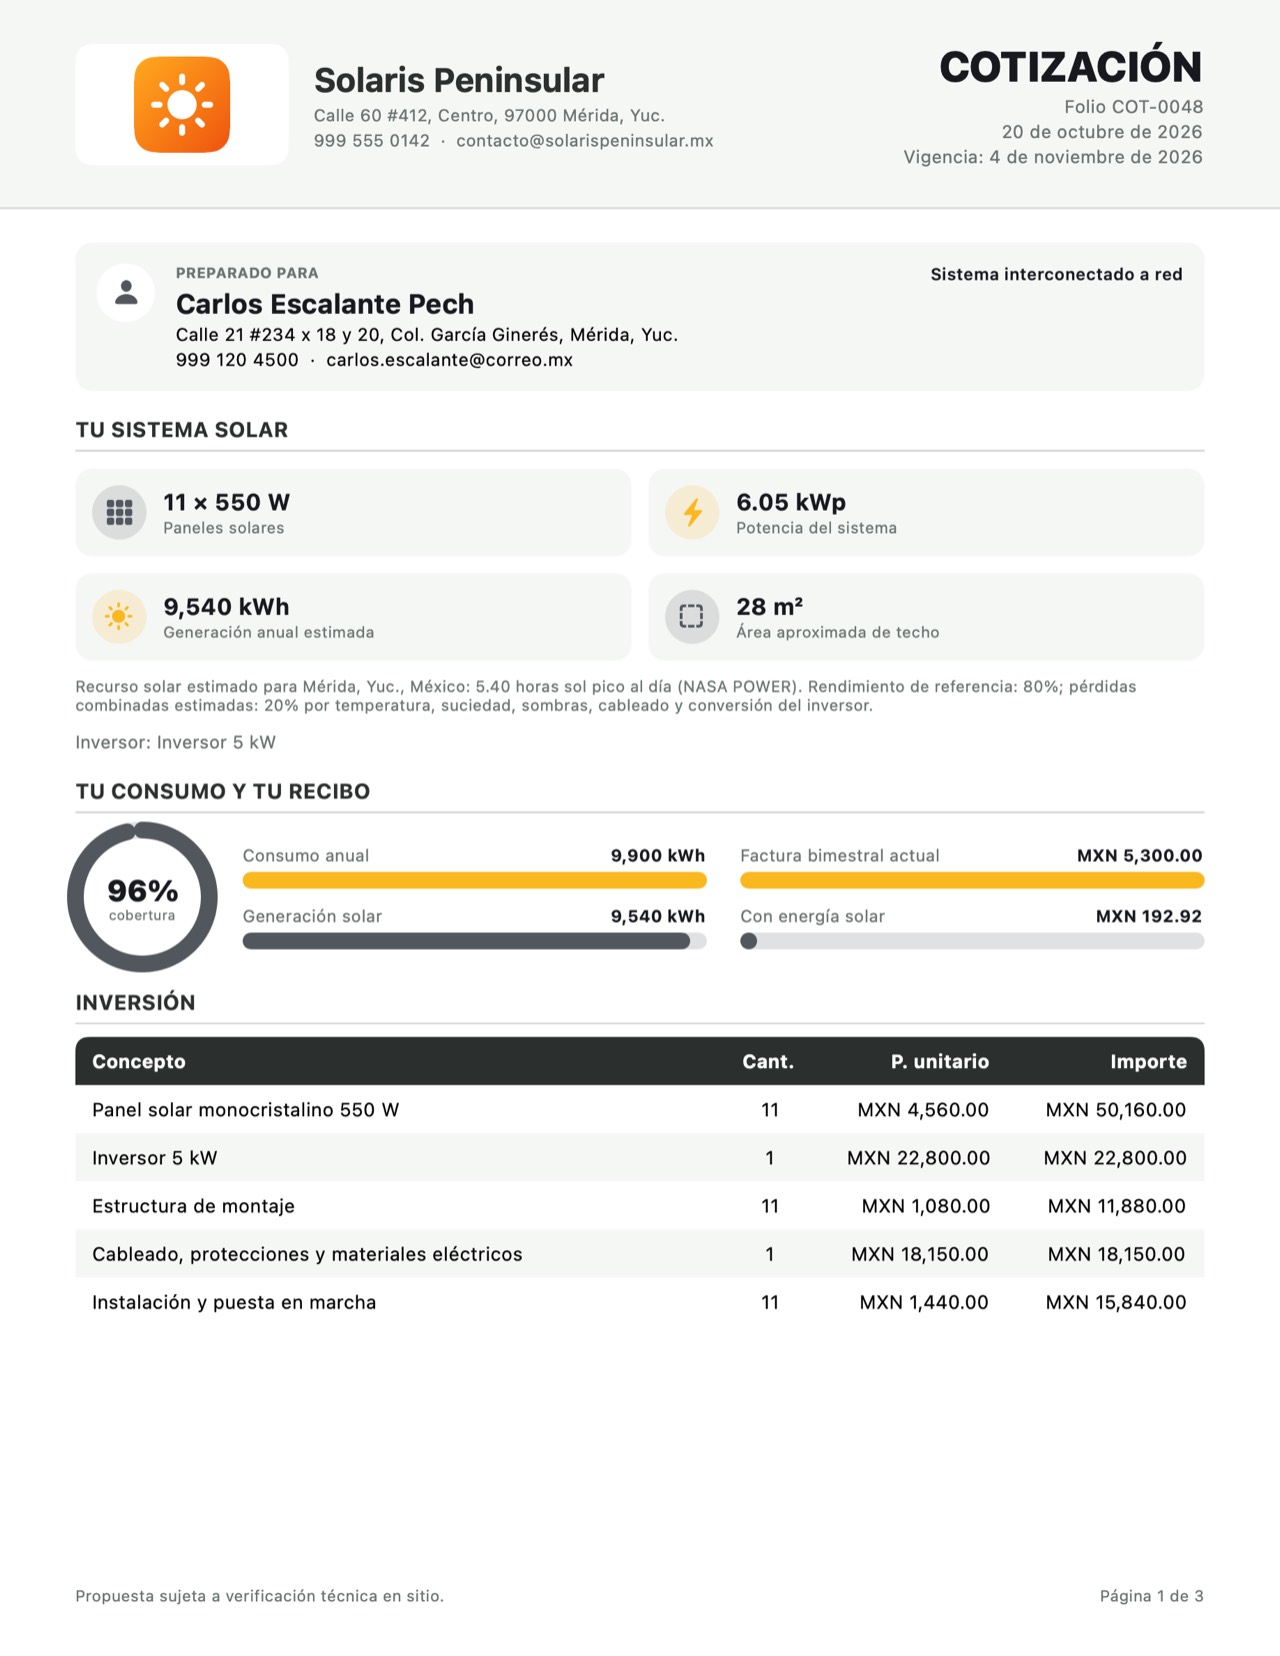Click the MXN 192.92 solar bill amount
The image size is (1280, 1656).
[x=1149, y=916]
